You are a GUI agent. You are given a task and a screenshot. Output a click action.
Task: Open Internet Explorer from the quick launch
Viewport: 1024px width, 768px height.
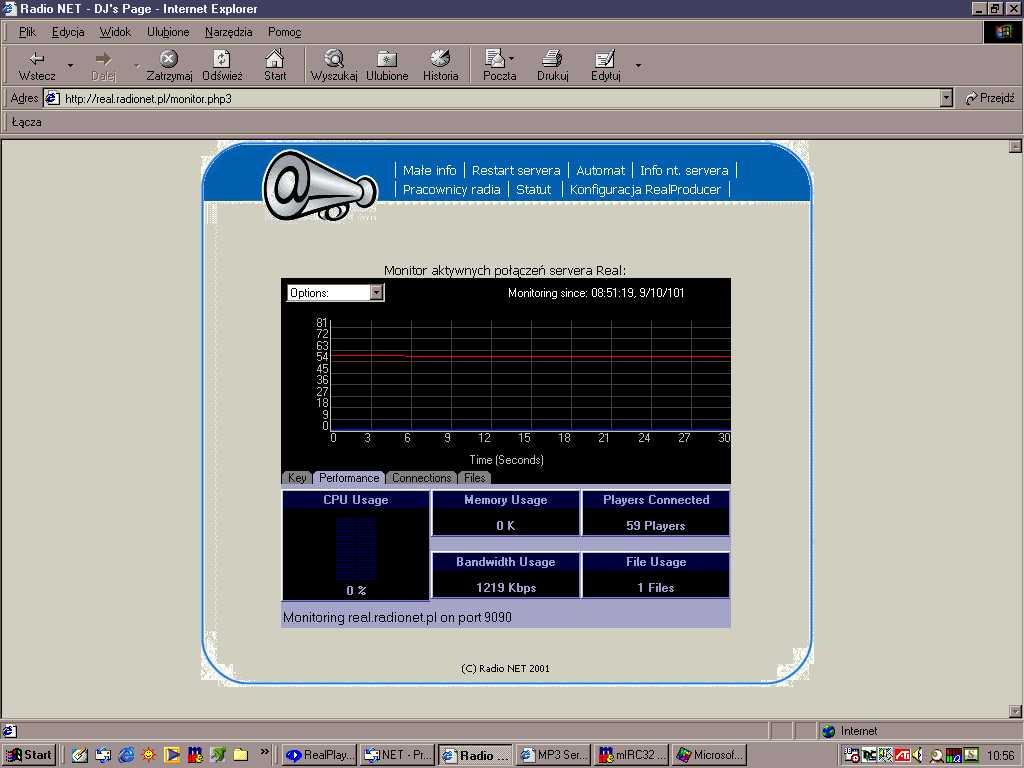pos(126,755)
